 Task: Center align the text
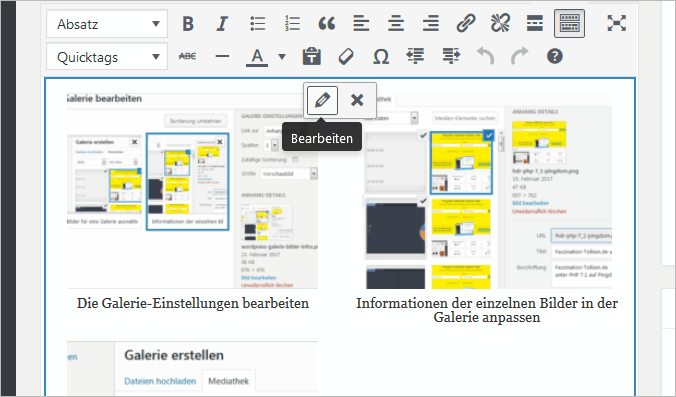396,24
